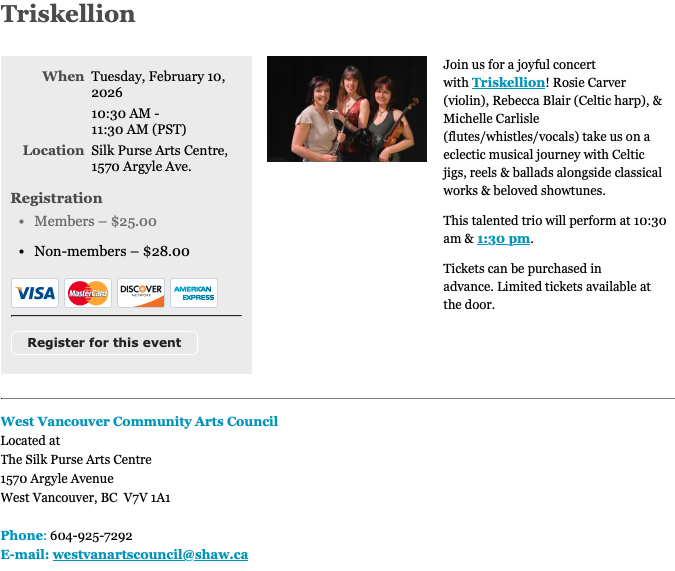The image size is (675, 571).
Task: Click the Registration section heading
Action: 56,198
